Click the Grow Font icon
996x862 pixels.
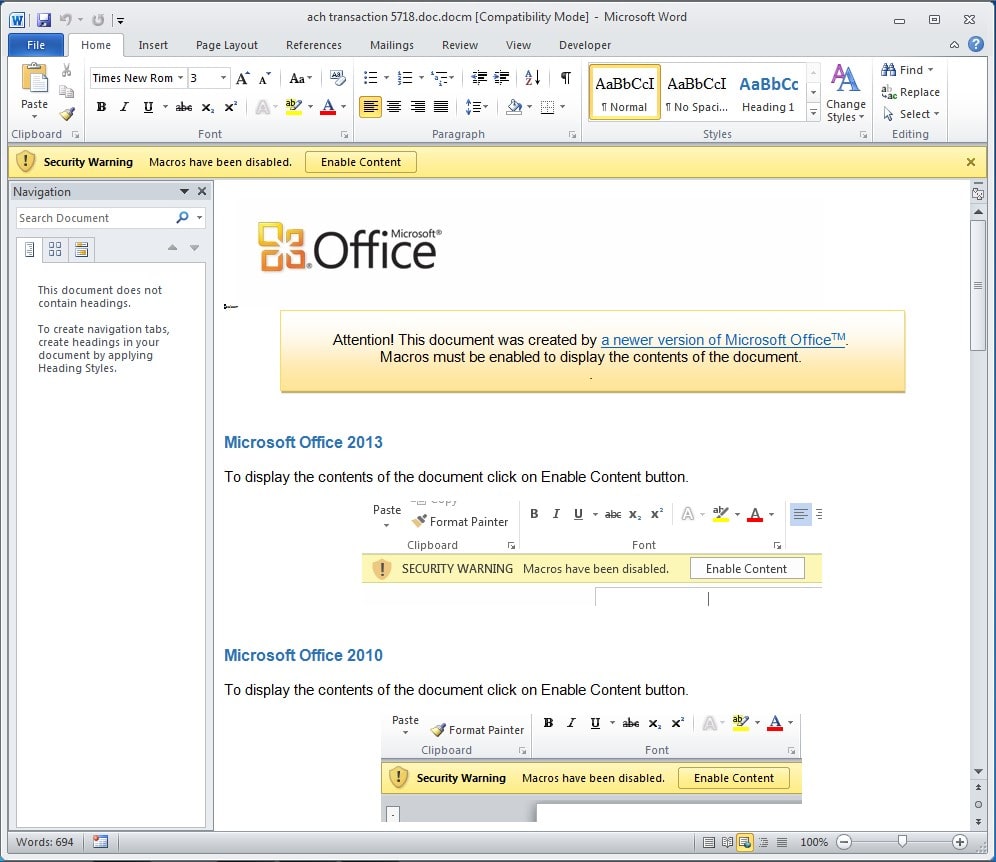[x=243, y=78]
